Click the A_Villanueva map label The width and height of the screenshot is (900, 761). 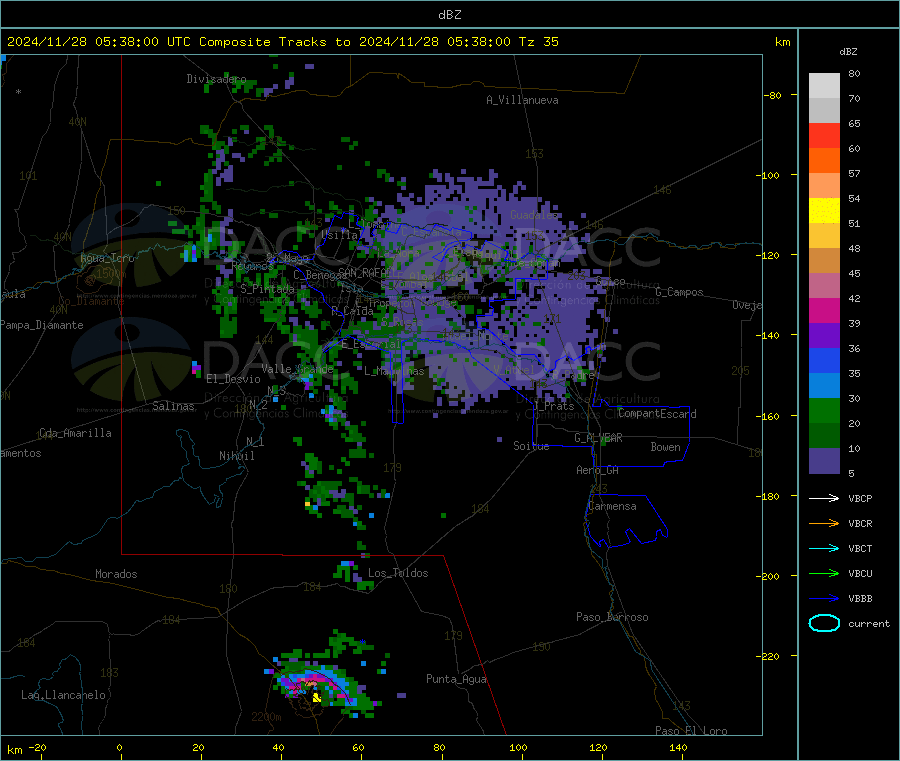[522, 100]
